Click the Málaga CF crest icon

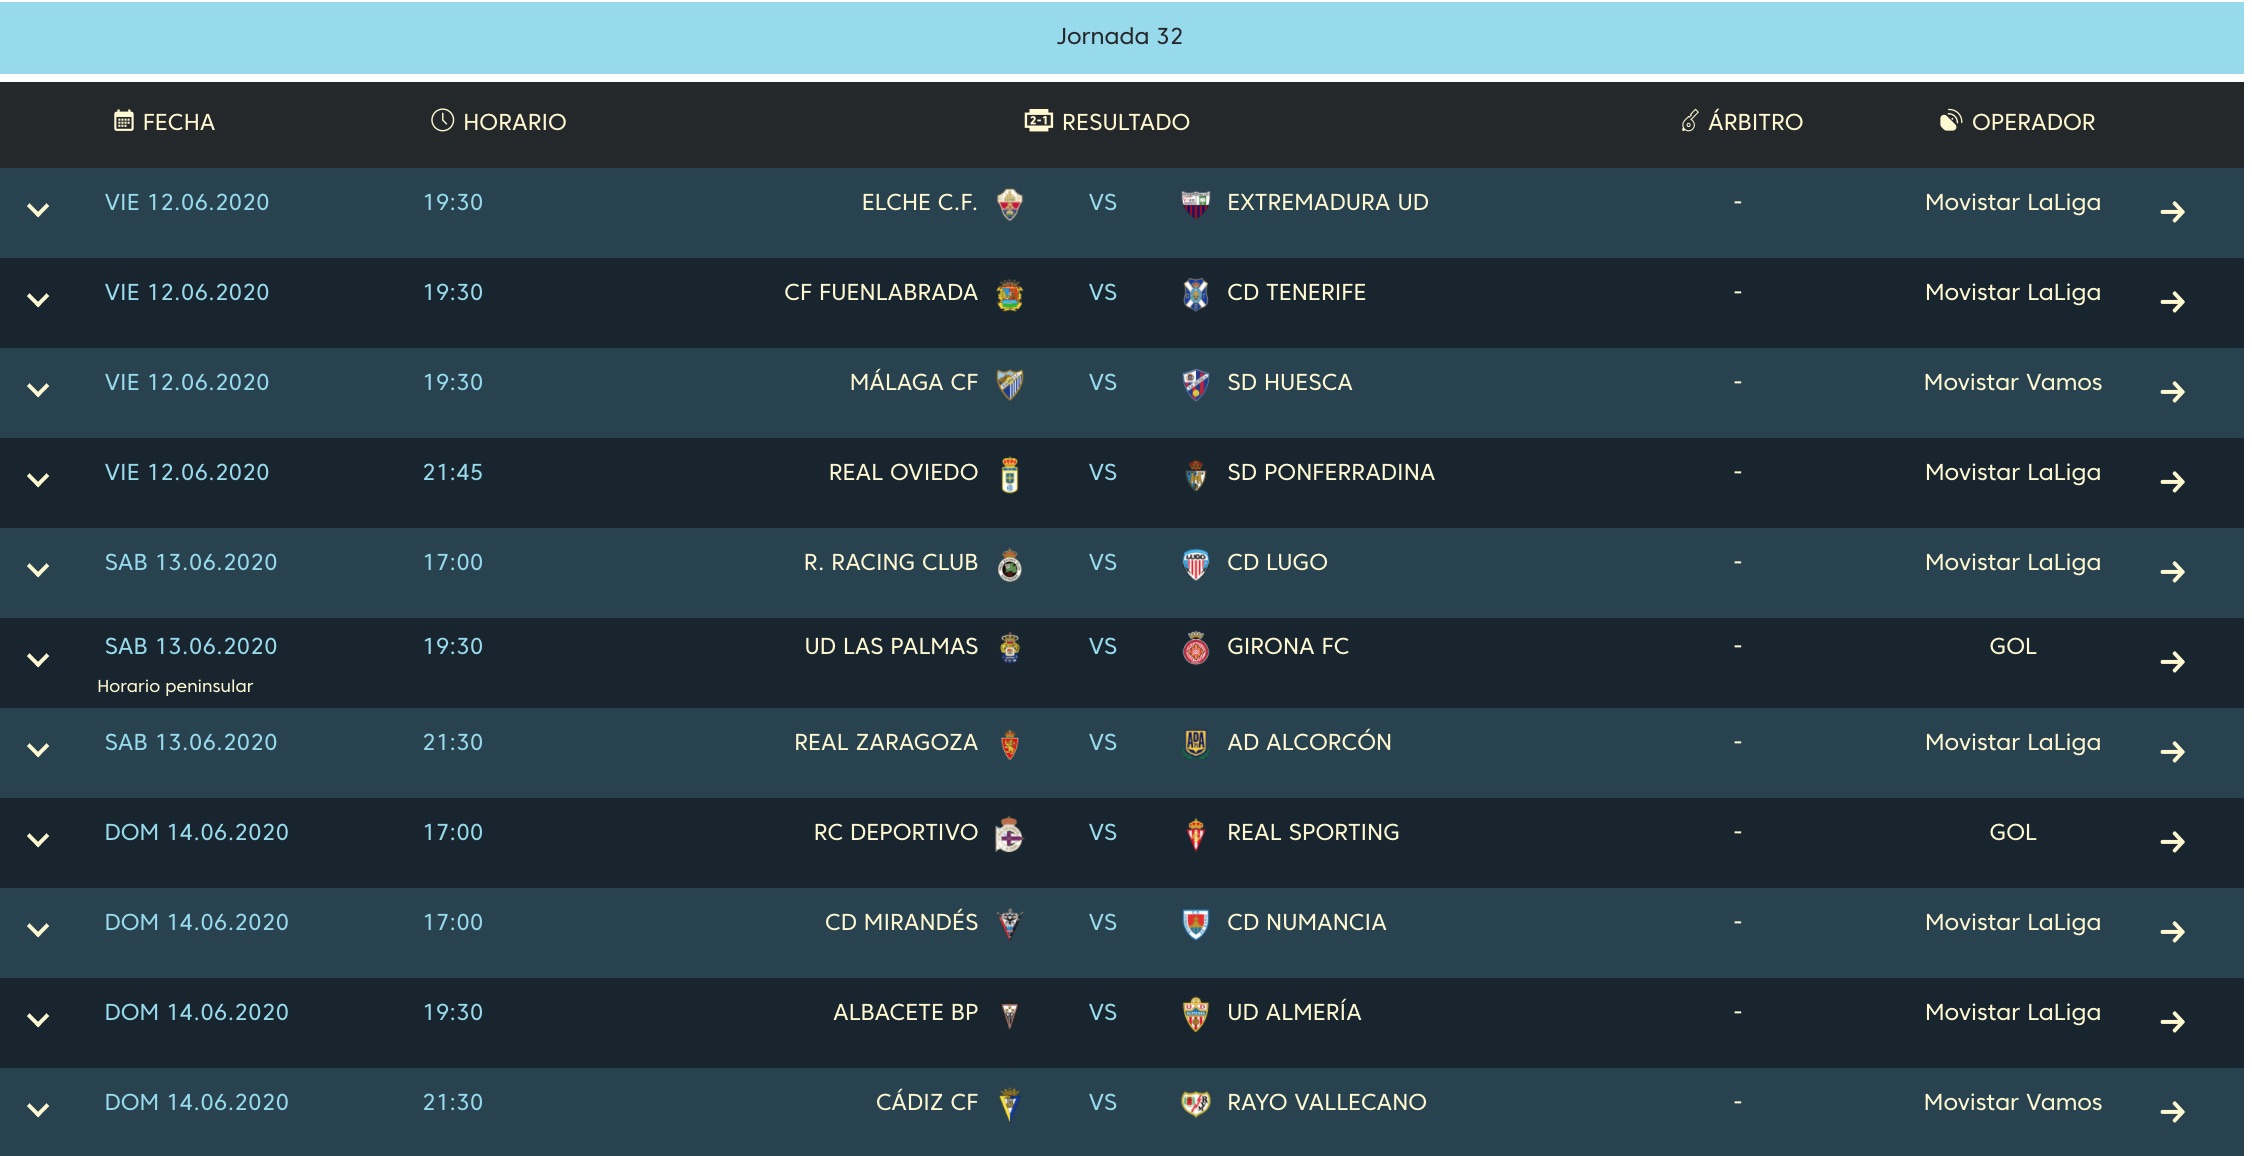[1010, 384]
